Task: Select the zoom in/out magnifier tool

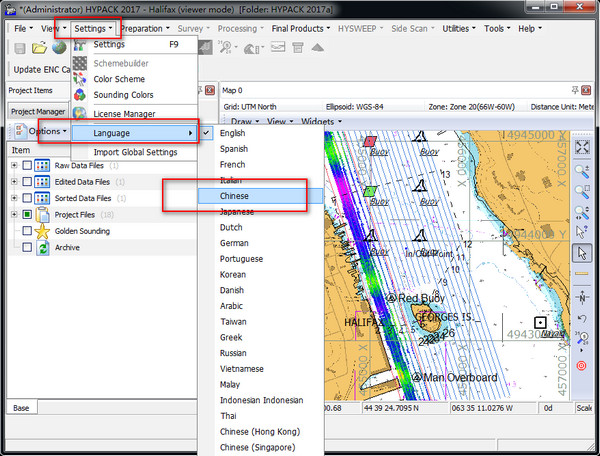Action: 582,171
